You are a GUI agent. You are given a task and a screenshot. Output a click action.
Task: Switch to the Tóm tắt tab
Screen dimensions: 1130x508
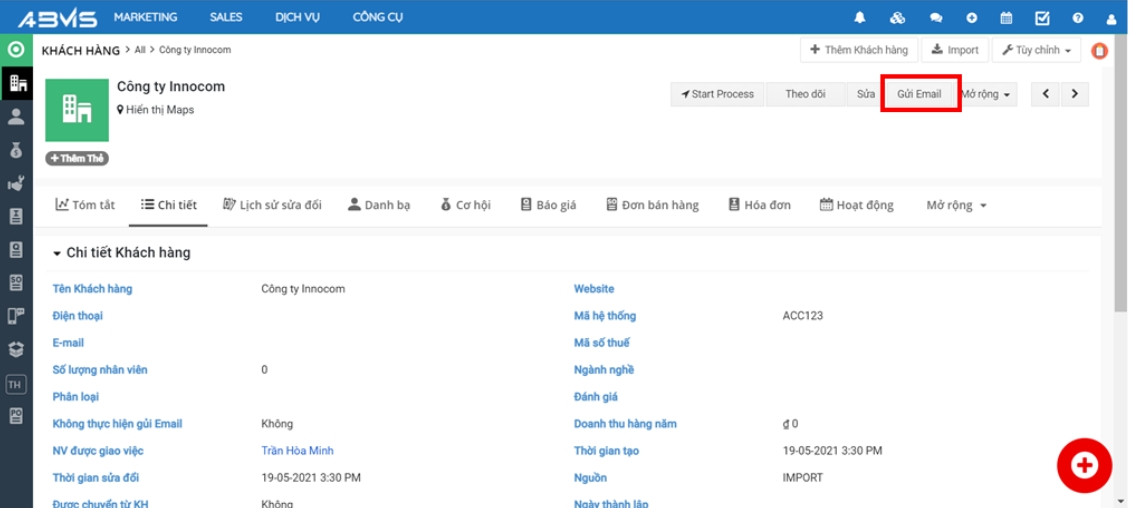pyautogui.click(x=85, y=205)
